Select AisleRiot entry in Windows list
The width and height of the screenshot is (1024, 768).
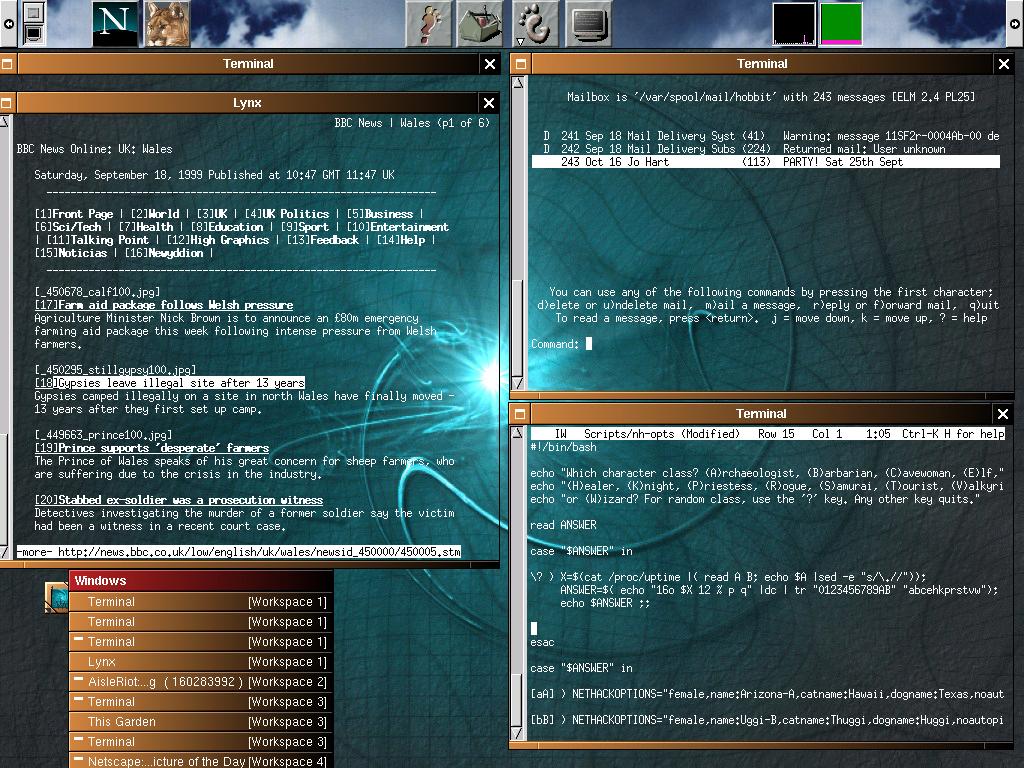coord(201,682)
